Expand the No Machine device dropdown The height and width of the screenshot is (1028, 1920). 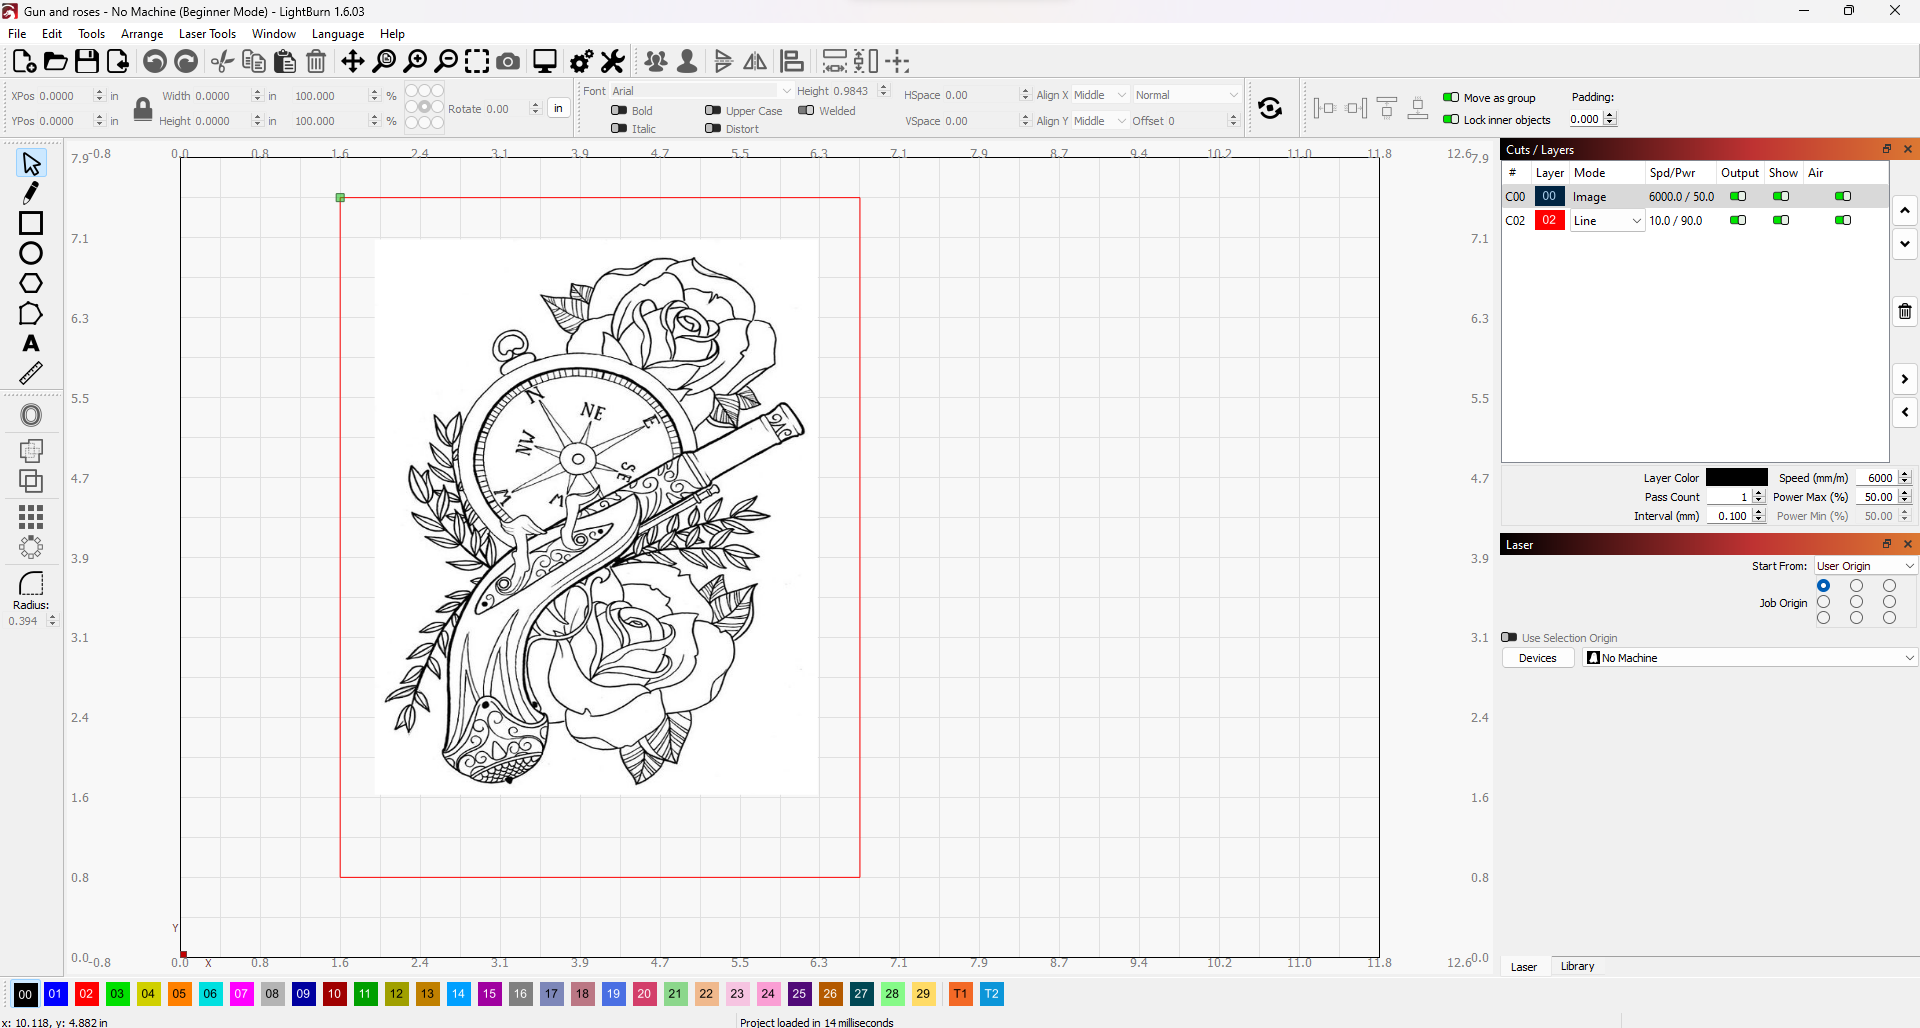1750,658
